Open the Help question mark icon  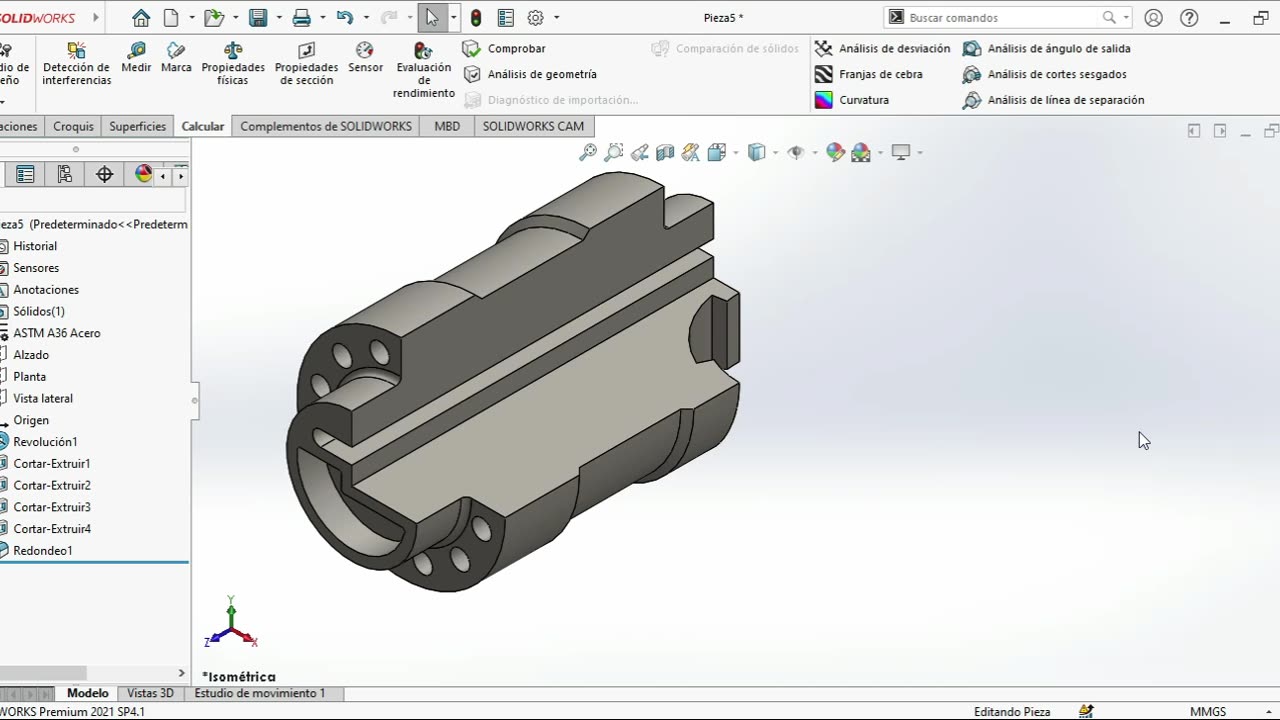[x=1189, y=17]
